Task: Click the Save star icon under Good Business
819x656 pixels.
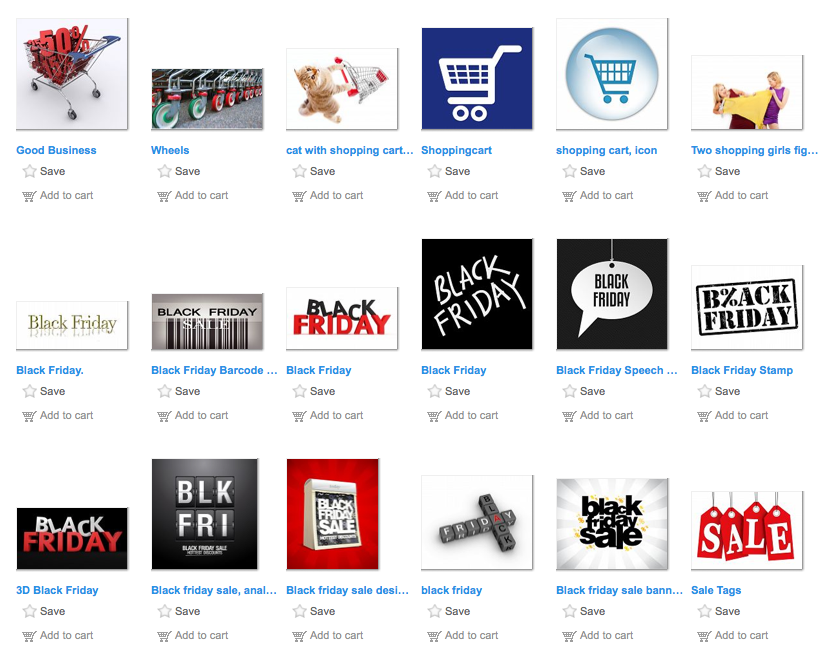Action: 30,171
